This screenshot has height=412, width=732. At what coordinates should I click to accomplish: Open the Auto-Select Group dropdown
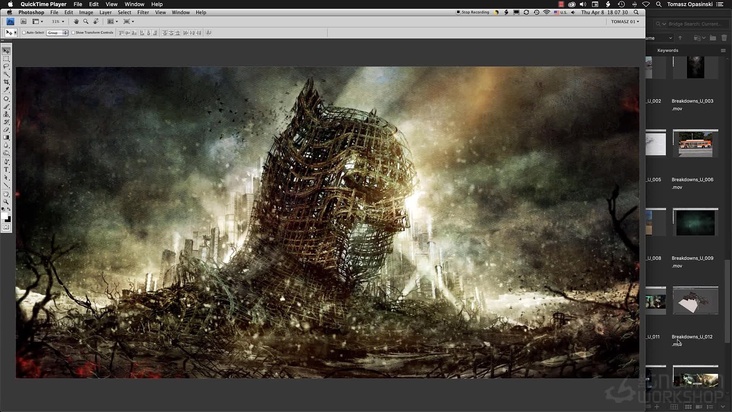click(x=57, y=33)
